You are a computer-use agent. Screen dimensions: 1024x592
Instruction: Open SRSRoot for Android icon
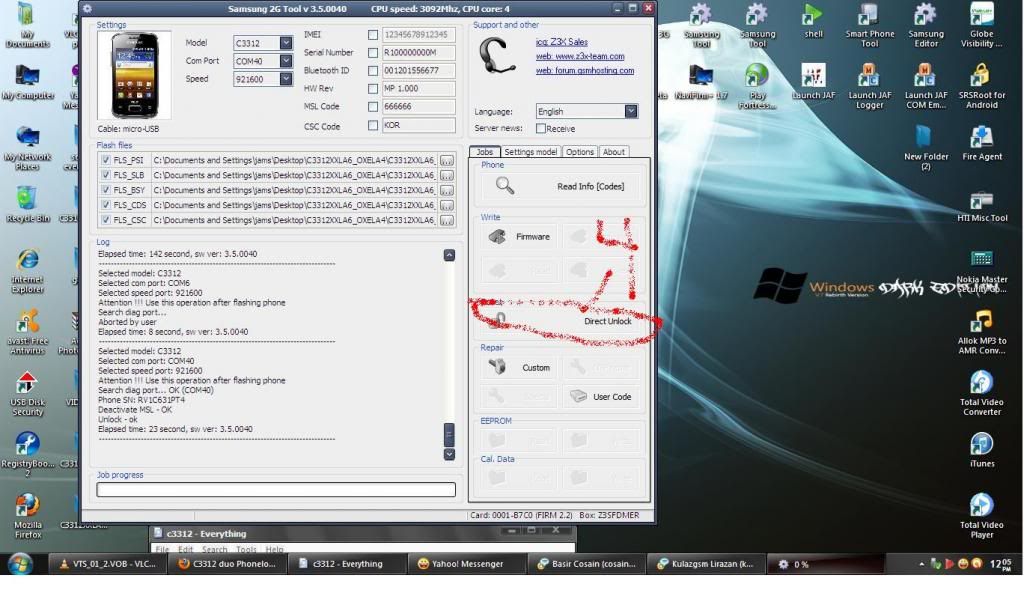(x=981, y=86)
